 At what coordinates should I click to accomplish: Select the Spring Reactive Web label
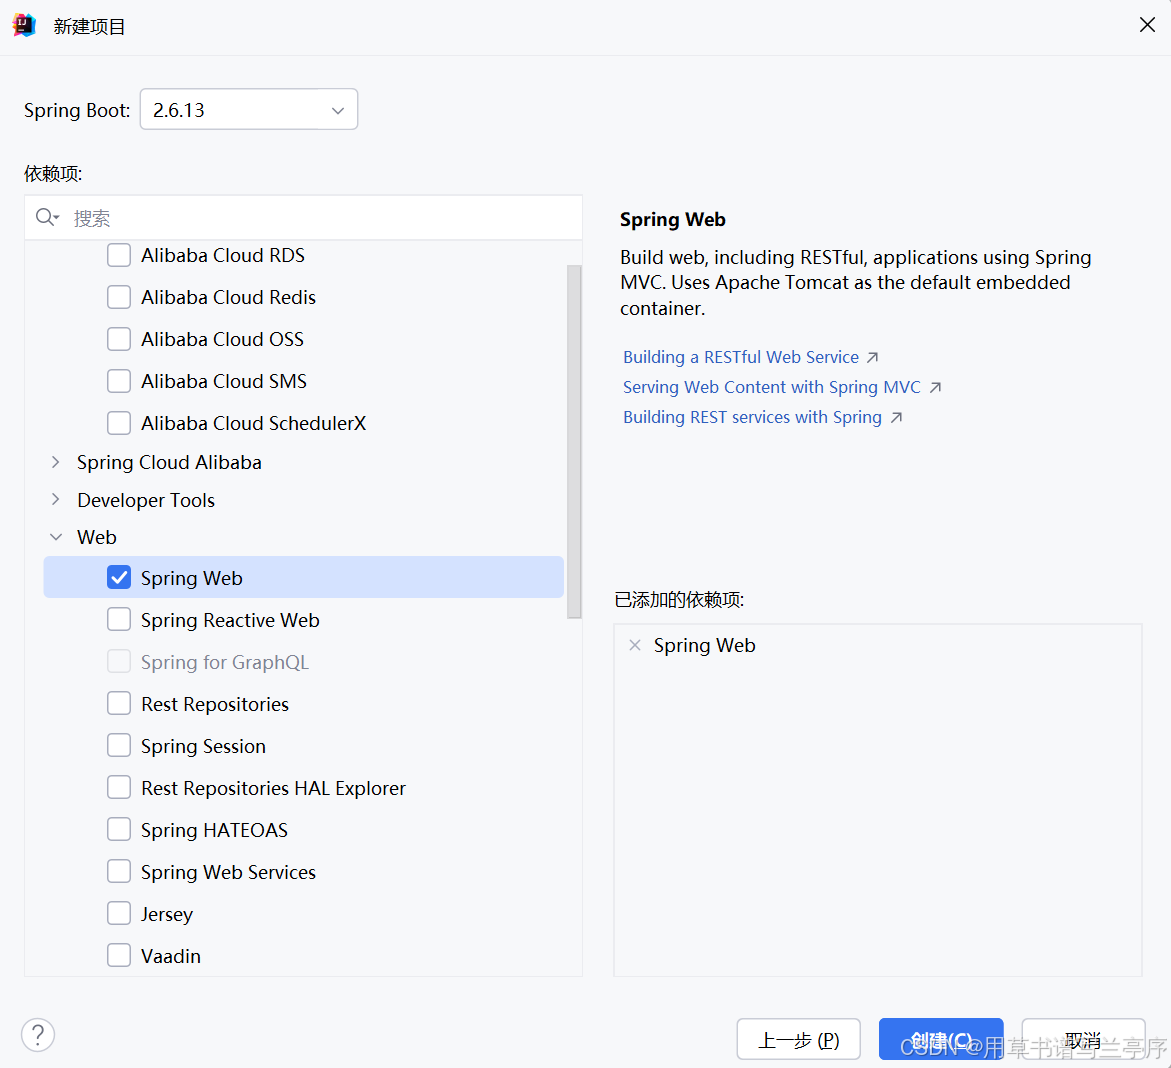(x=230, y=620)
